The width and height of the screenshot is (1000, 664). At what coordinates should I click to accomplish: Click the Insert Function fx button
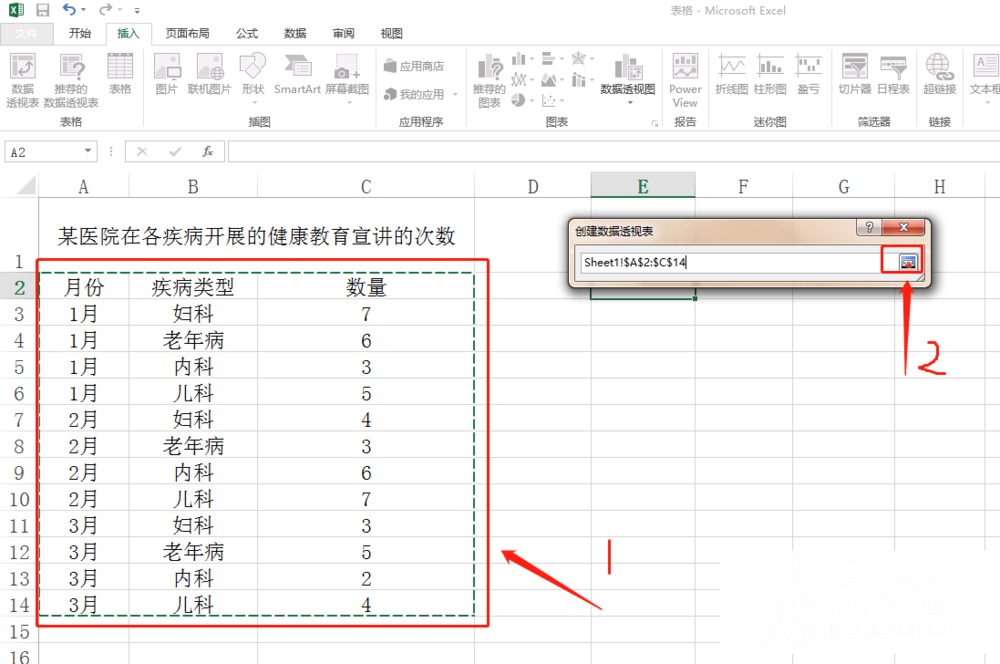207,151
